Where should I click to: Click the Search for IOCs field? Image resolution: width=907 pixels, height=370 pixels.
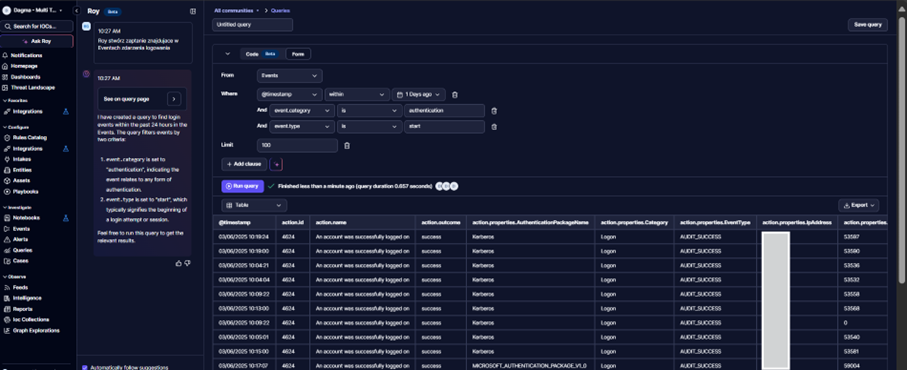(37, 26)
